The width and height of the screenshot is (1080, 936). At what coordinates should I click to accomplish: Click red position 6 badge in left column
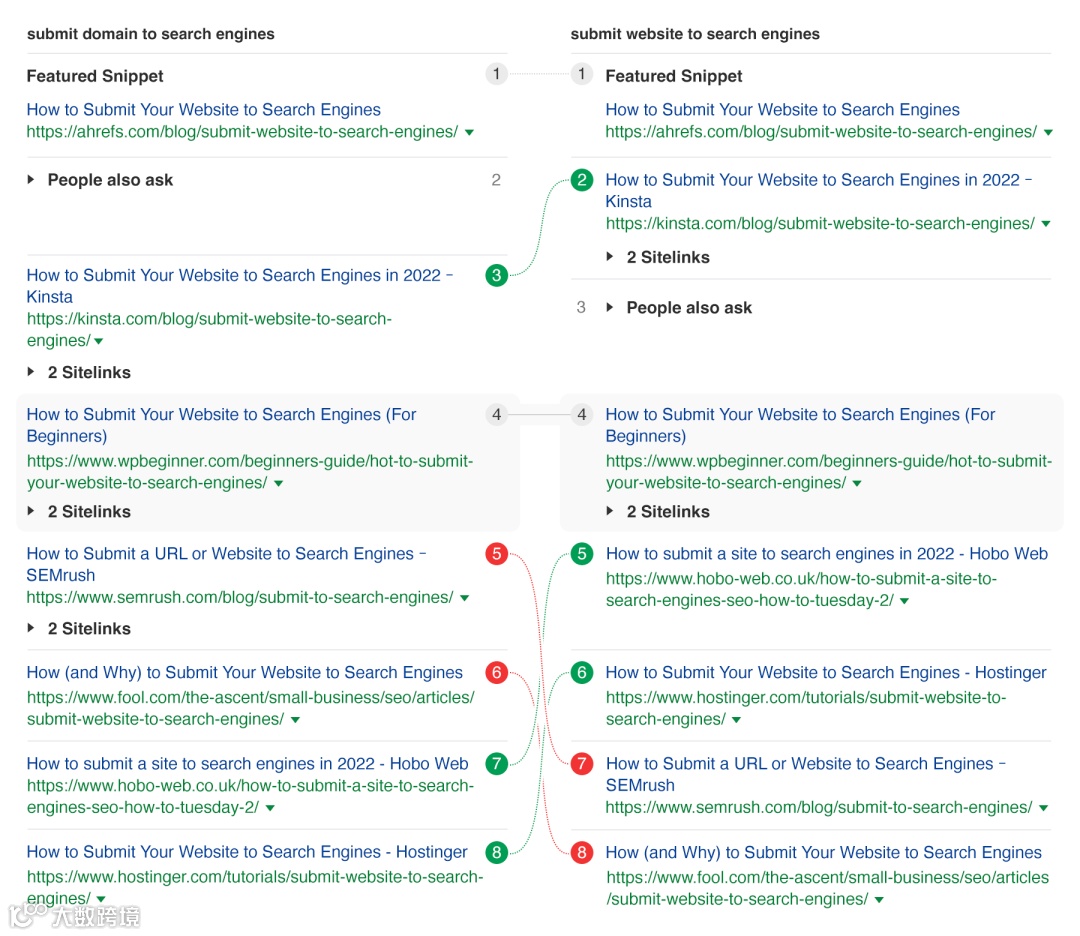(497, 672)
